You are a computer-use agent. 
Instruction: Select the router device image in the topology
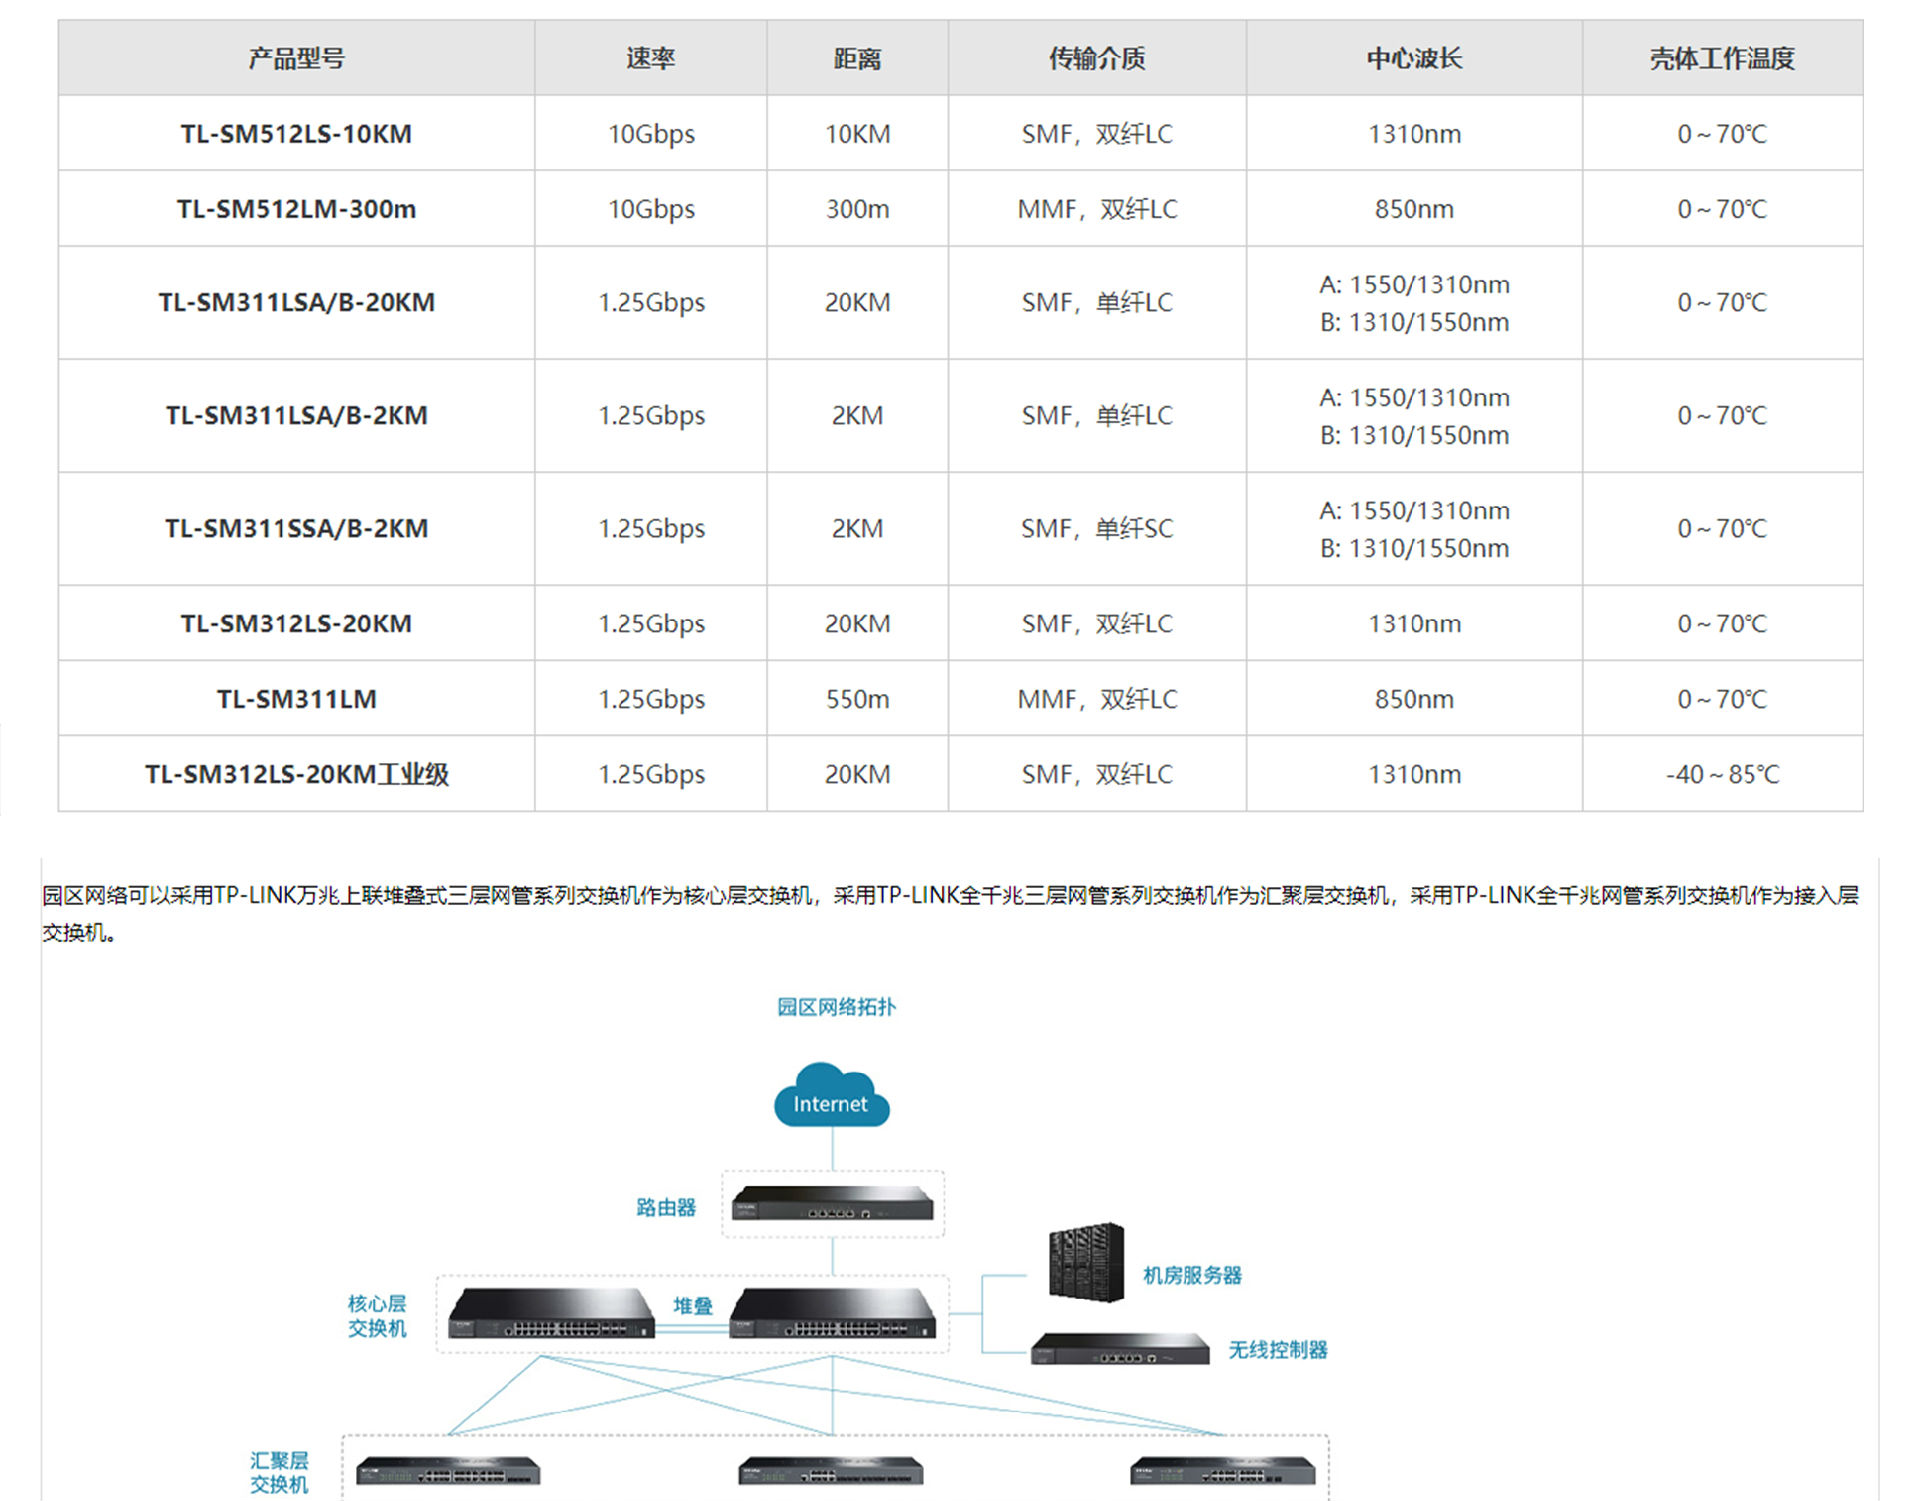[832, 1203]
